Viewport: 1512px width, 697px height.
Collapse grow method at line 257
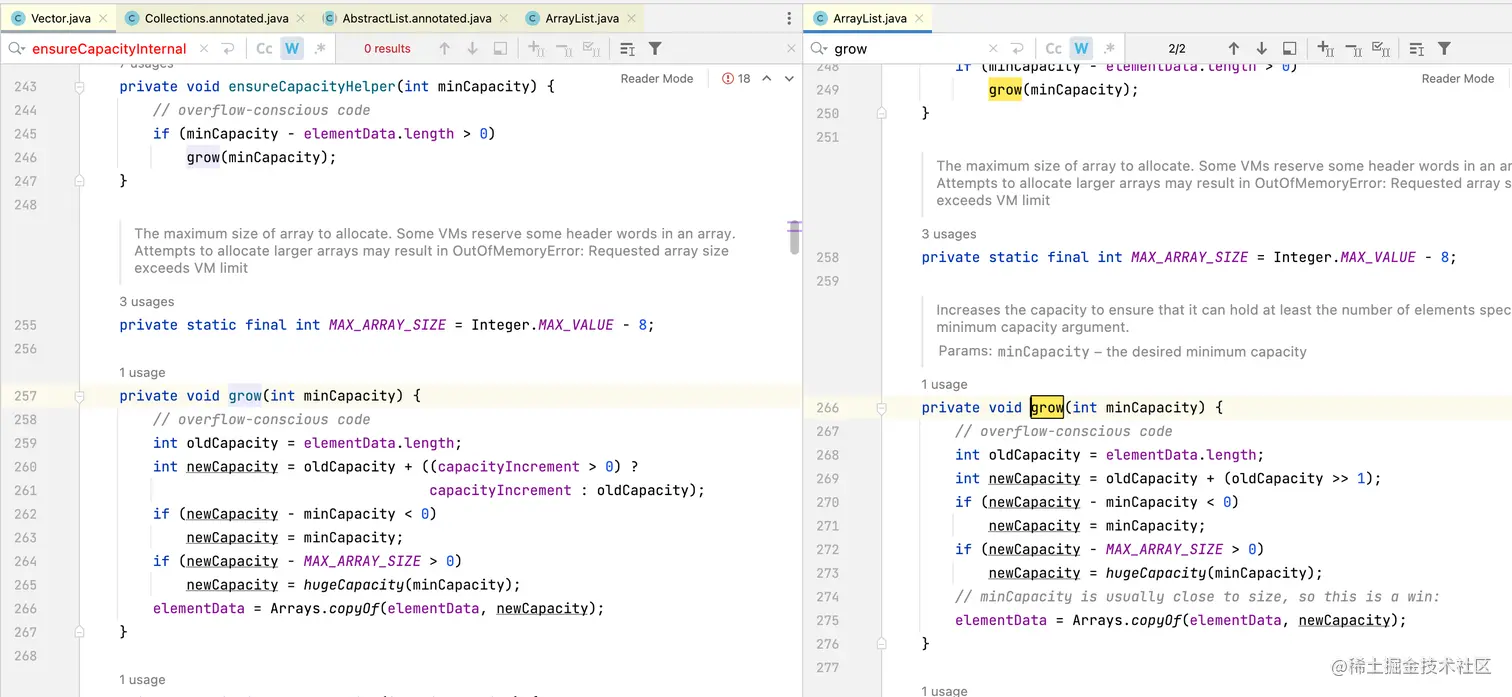79,396
